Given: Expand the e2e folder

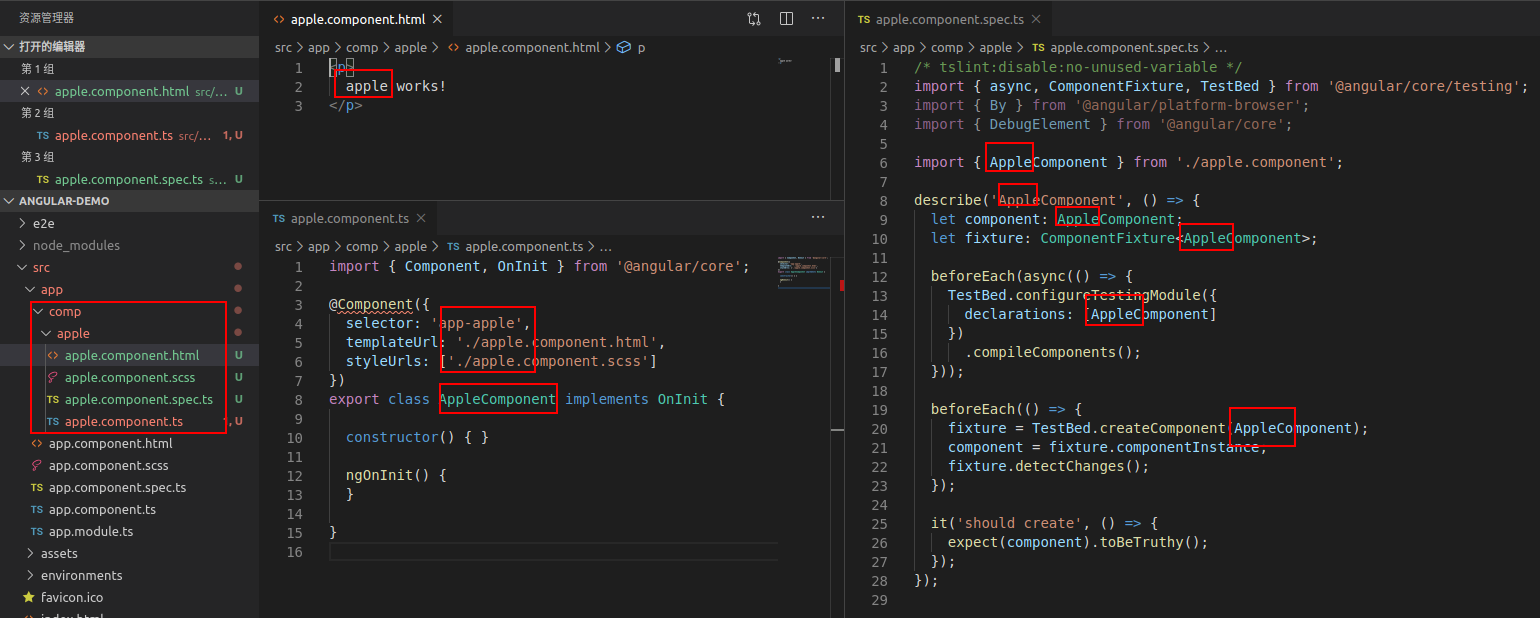Looking at the screenshot, I should [x=129, y=223].
